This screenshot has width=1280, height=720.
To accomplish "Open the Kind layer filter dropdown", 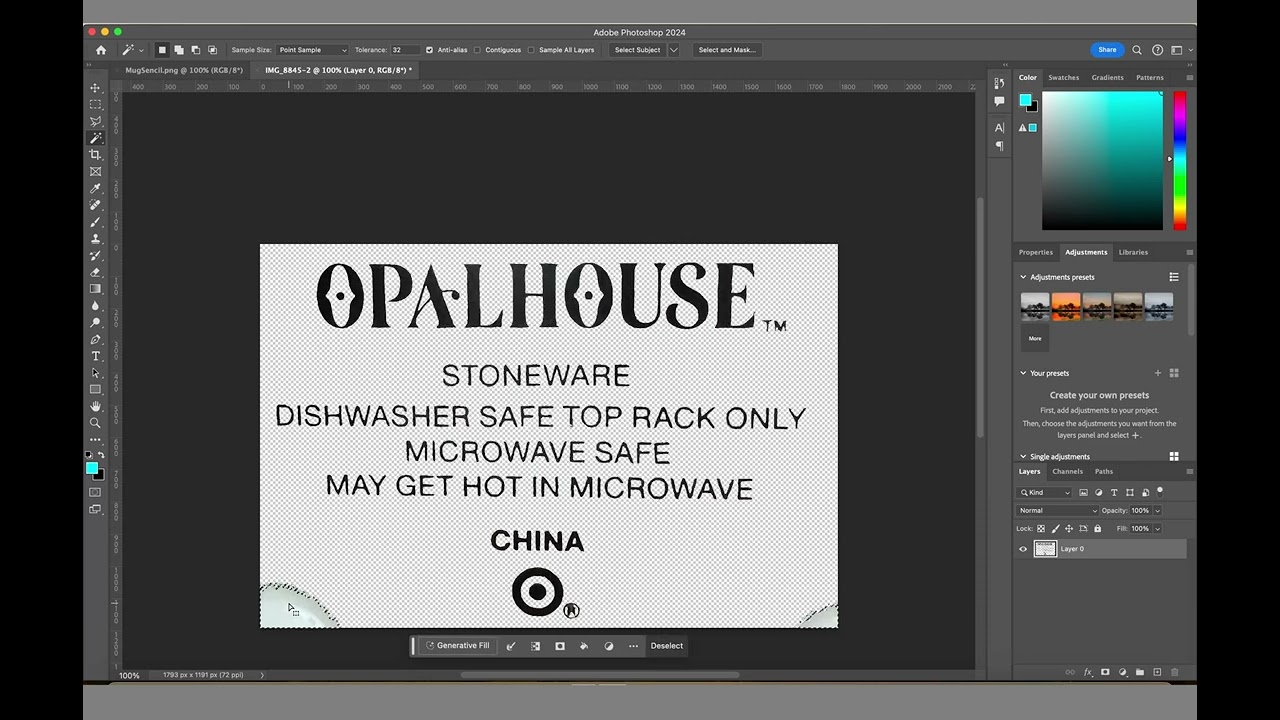I will (1045, 492).
